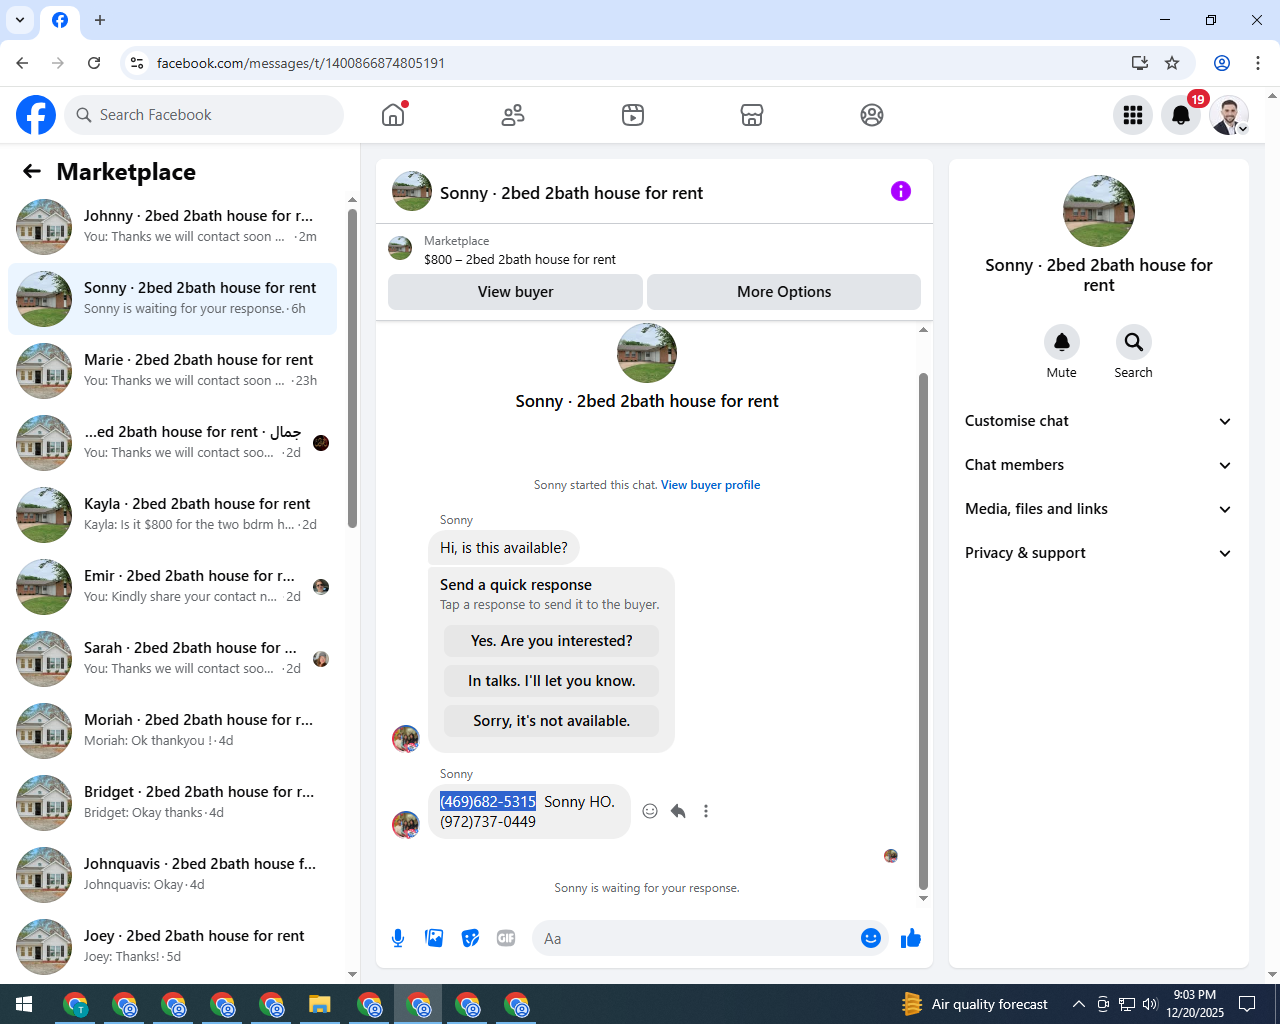Open account menu on profile picture
Image resolution: width=1280 pixels, height=1024 pixels.
1229,115
